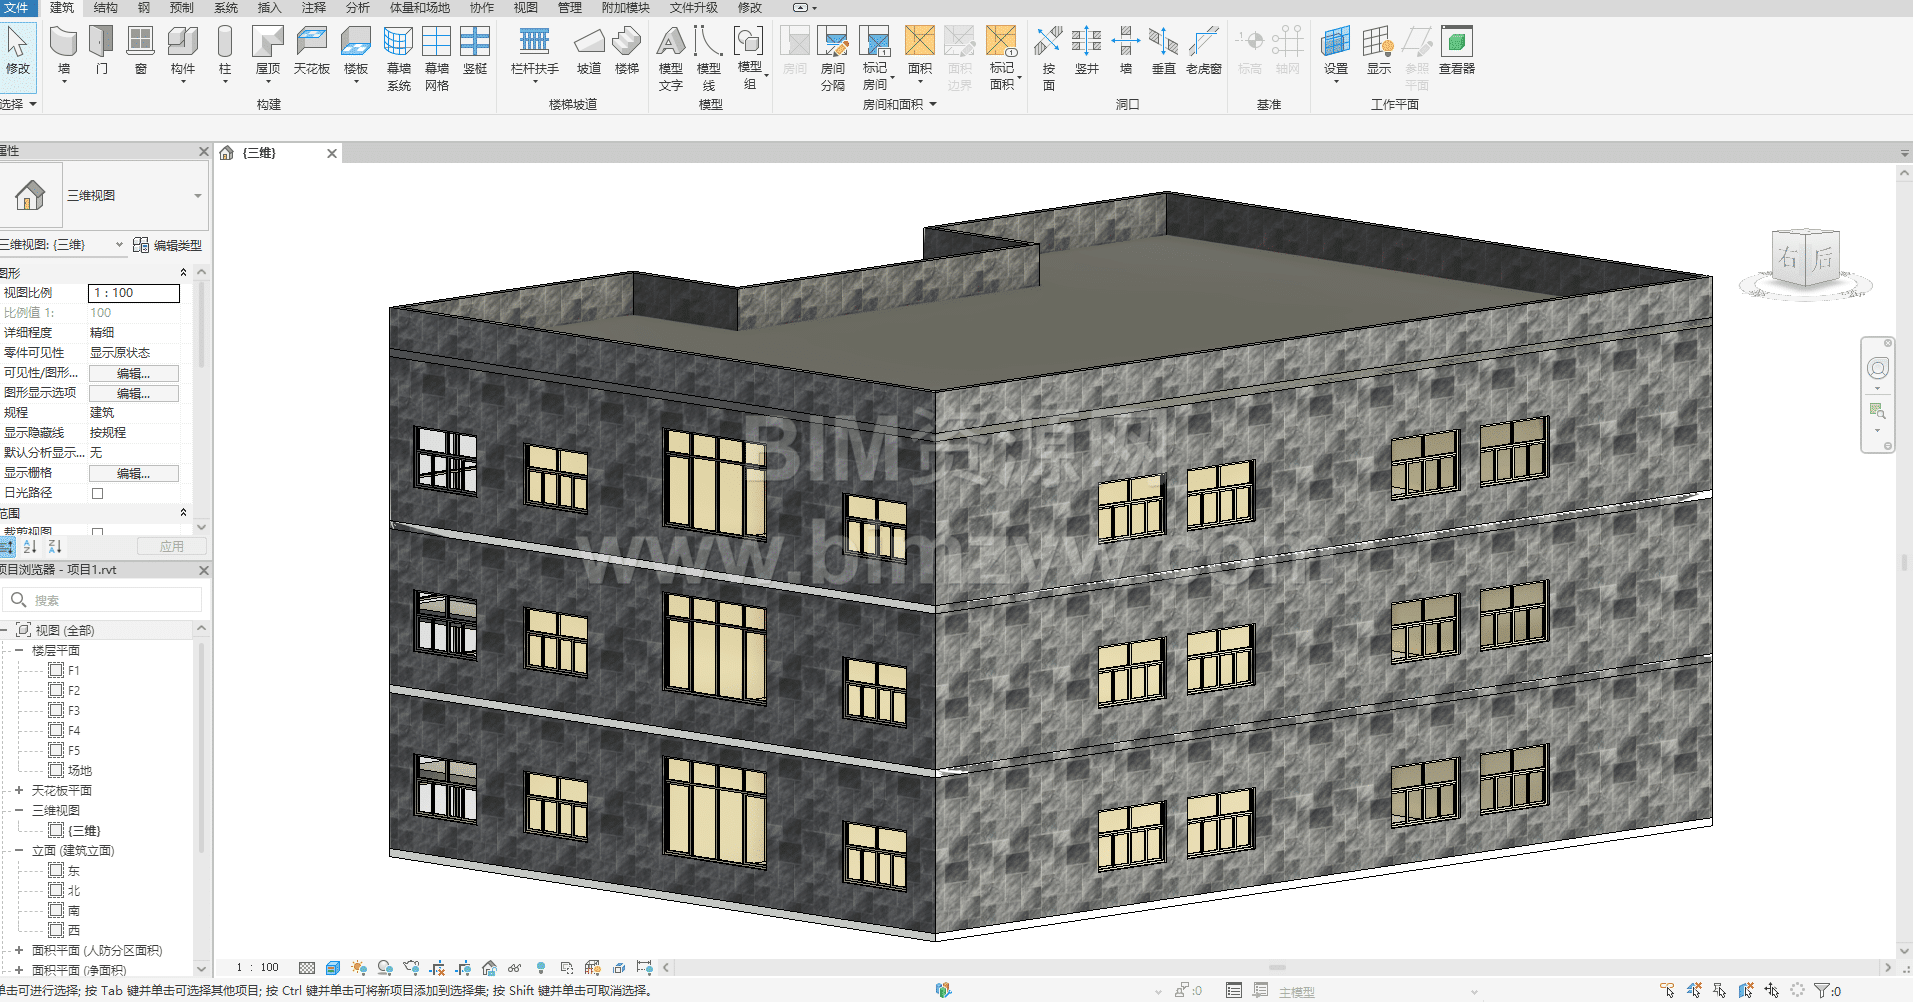Click the ViewCube navigation cube
Screen dimensions: 1913x1002
coord(1805,259)
